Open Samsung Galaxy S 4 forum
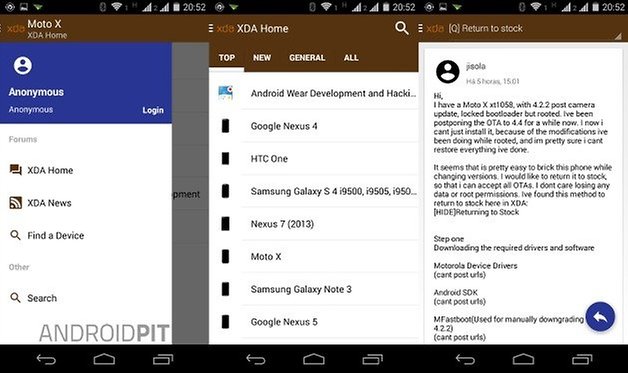This screenshot has width=628, height=373. (314, 191)
